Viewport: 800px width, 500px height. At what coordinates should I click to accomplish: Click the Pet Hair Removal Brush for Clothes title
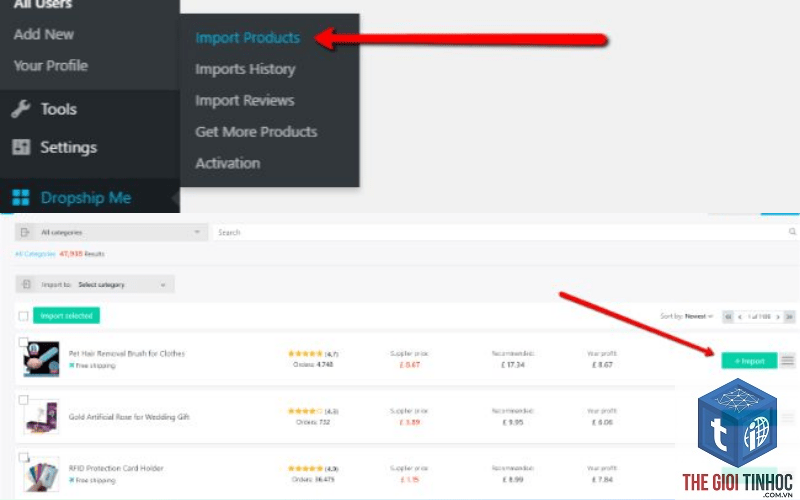pos(127,354)
